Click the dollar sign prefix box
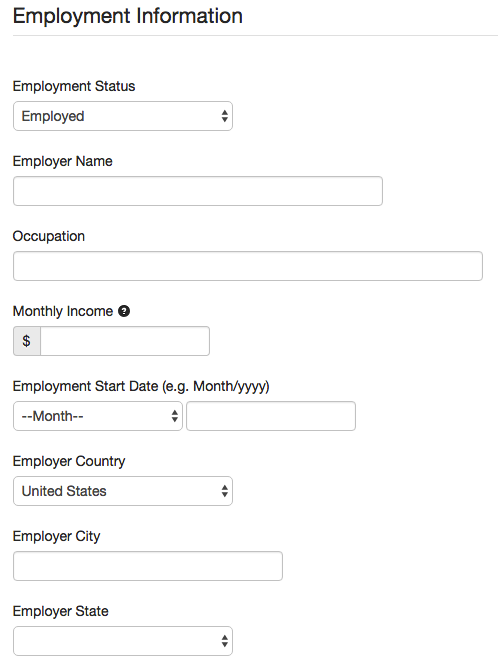The image size is (498, 659). pos(27,341)
